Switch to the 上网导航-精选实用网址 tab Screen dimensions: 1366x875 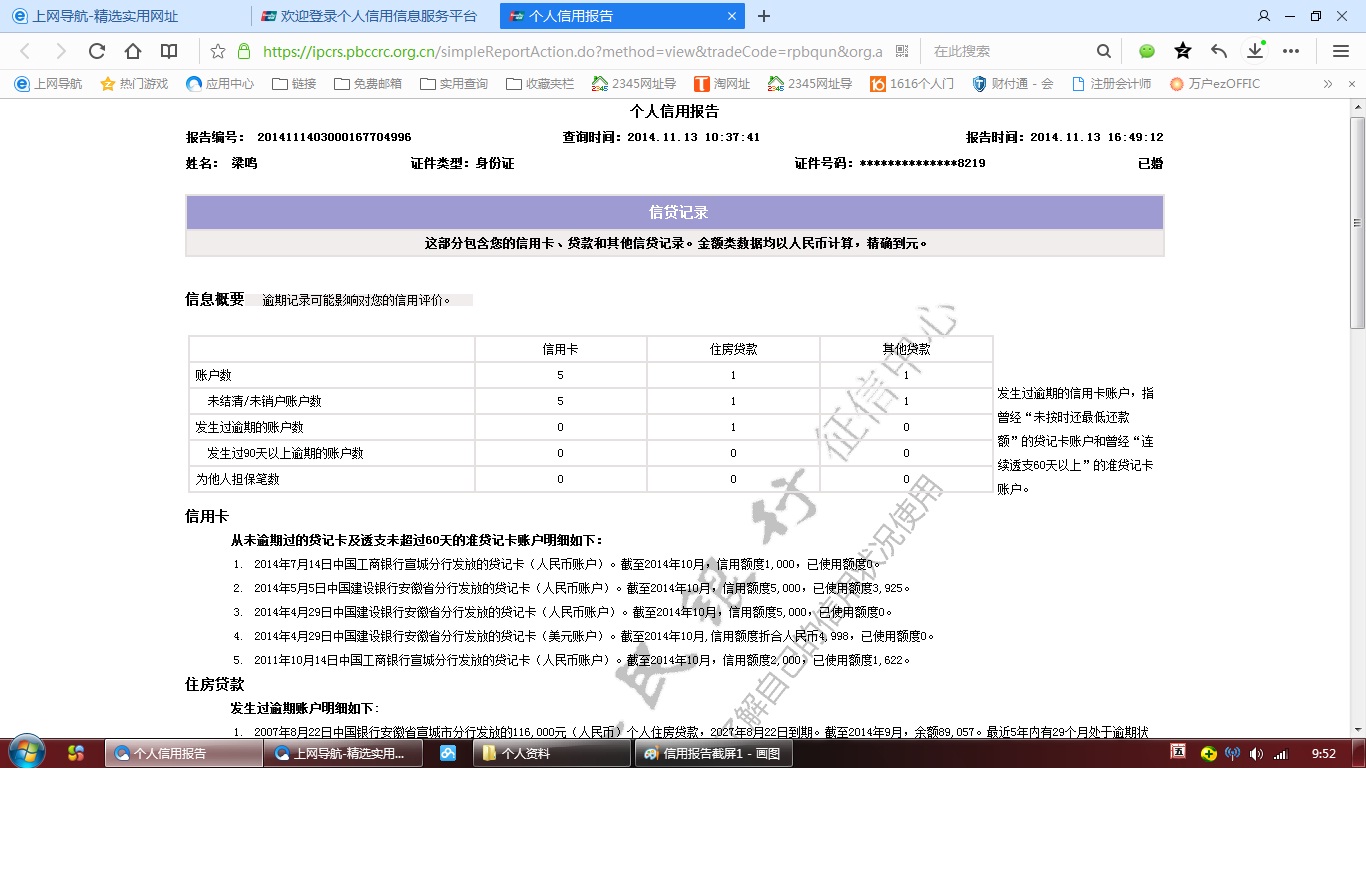point(125,16)
